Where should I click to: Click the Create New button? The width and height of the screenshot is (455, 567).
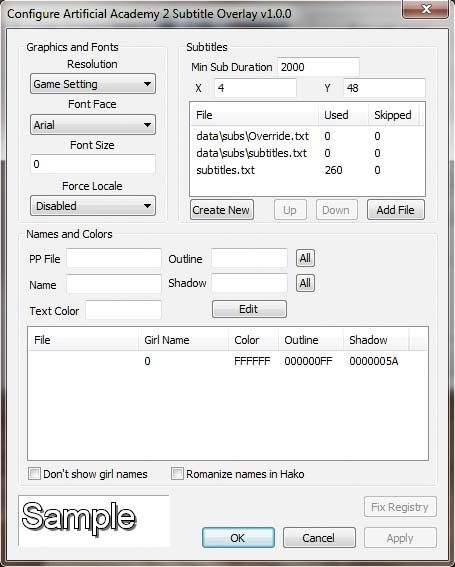click(x=222, y=210)
